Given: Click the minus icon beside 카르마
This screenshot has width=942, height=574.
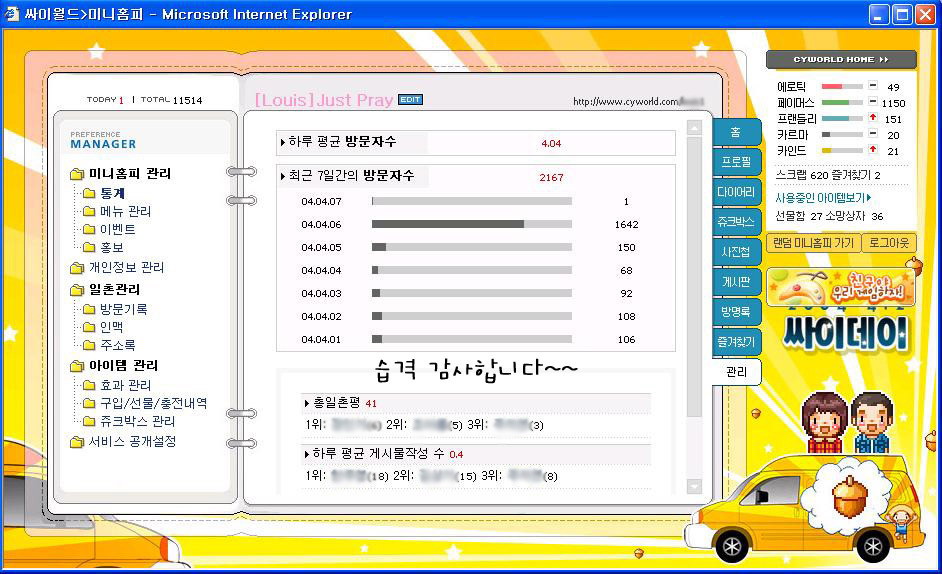Looking at the screenshot, I should click(873, 134).
